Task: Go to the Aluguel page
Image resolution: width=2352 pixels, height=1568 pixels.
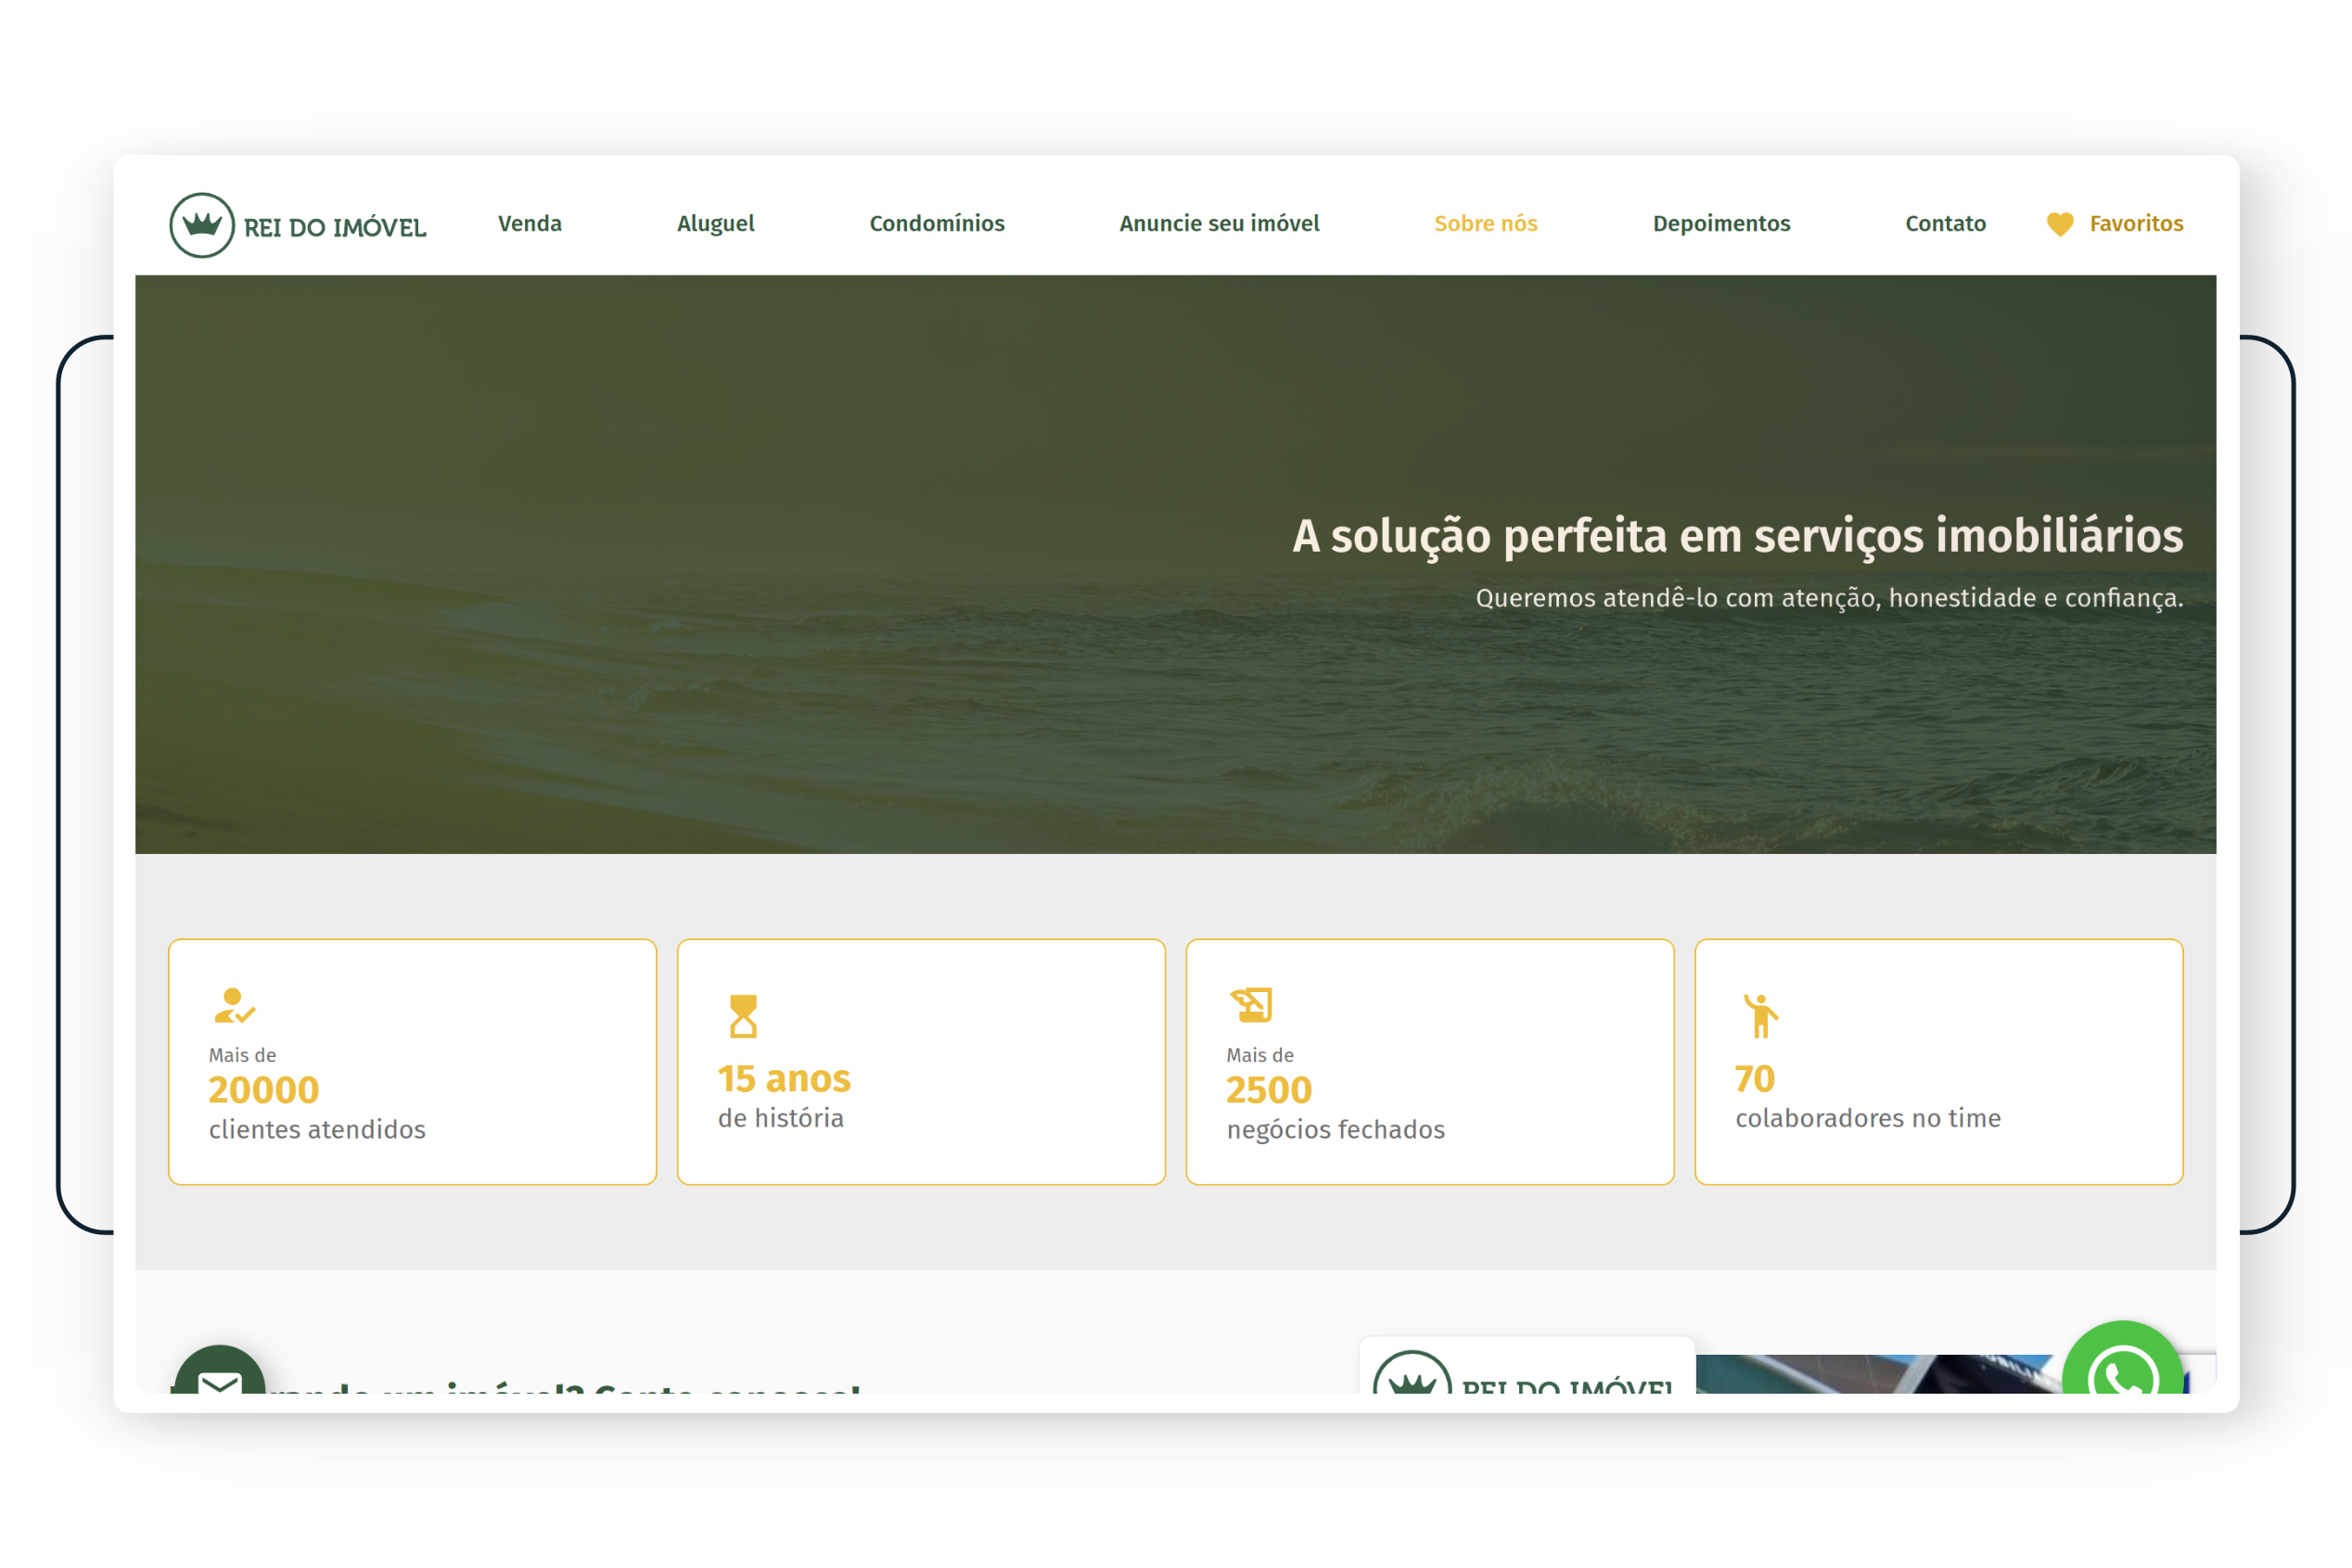Action: pyautogui.click(x=716, y=224)
